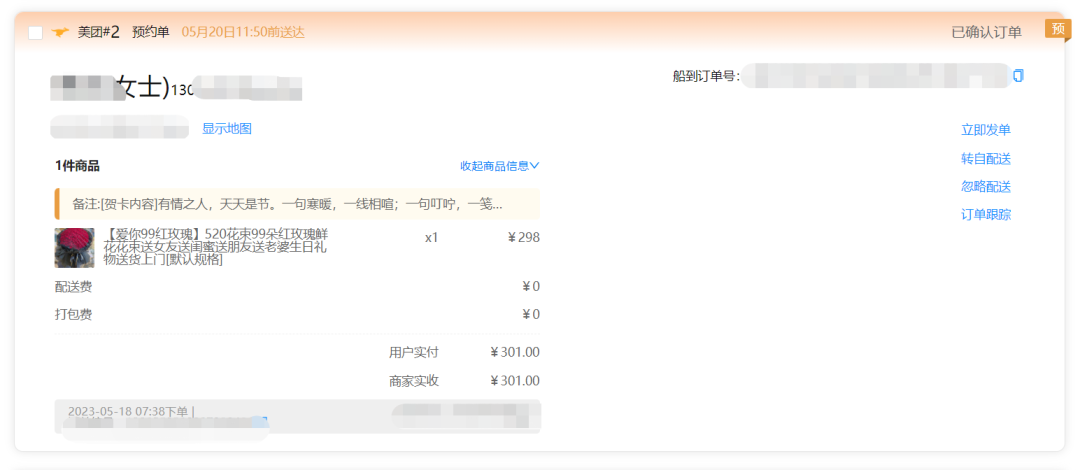1080x470 pixels.
Task: Click the orange 预 reservation badge
Action: click(1058, 29)
